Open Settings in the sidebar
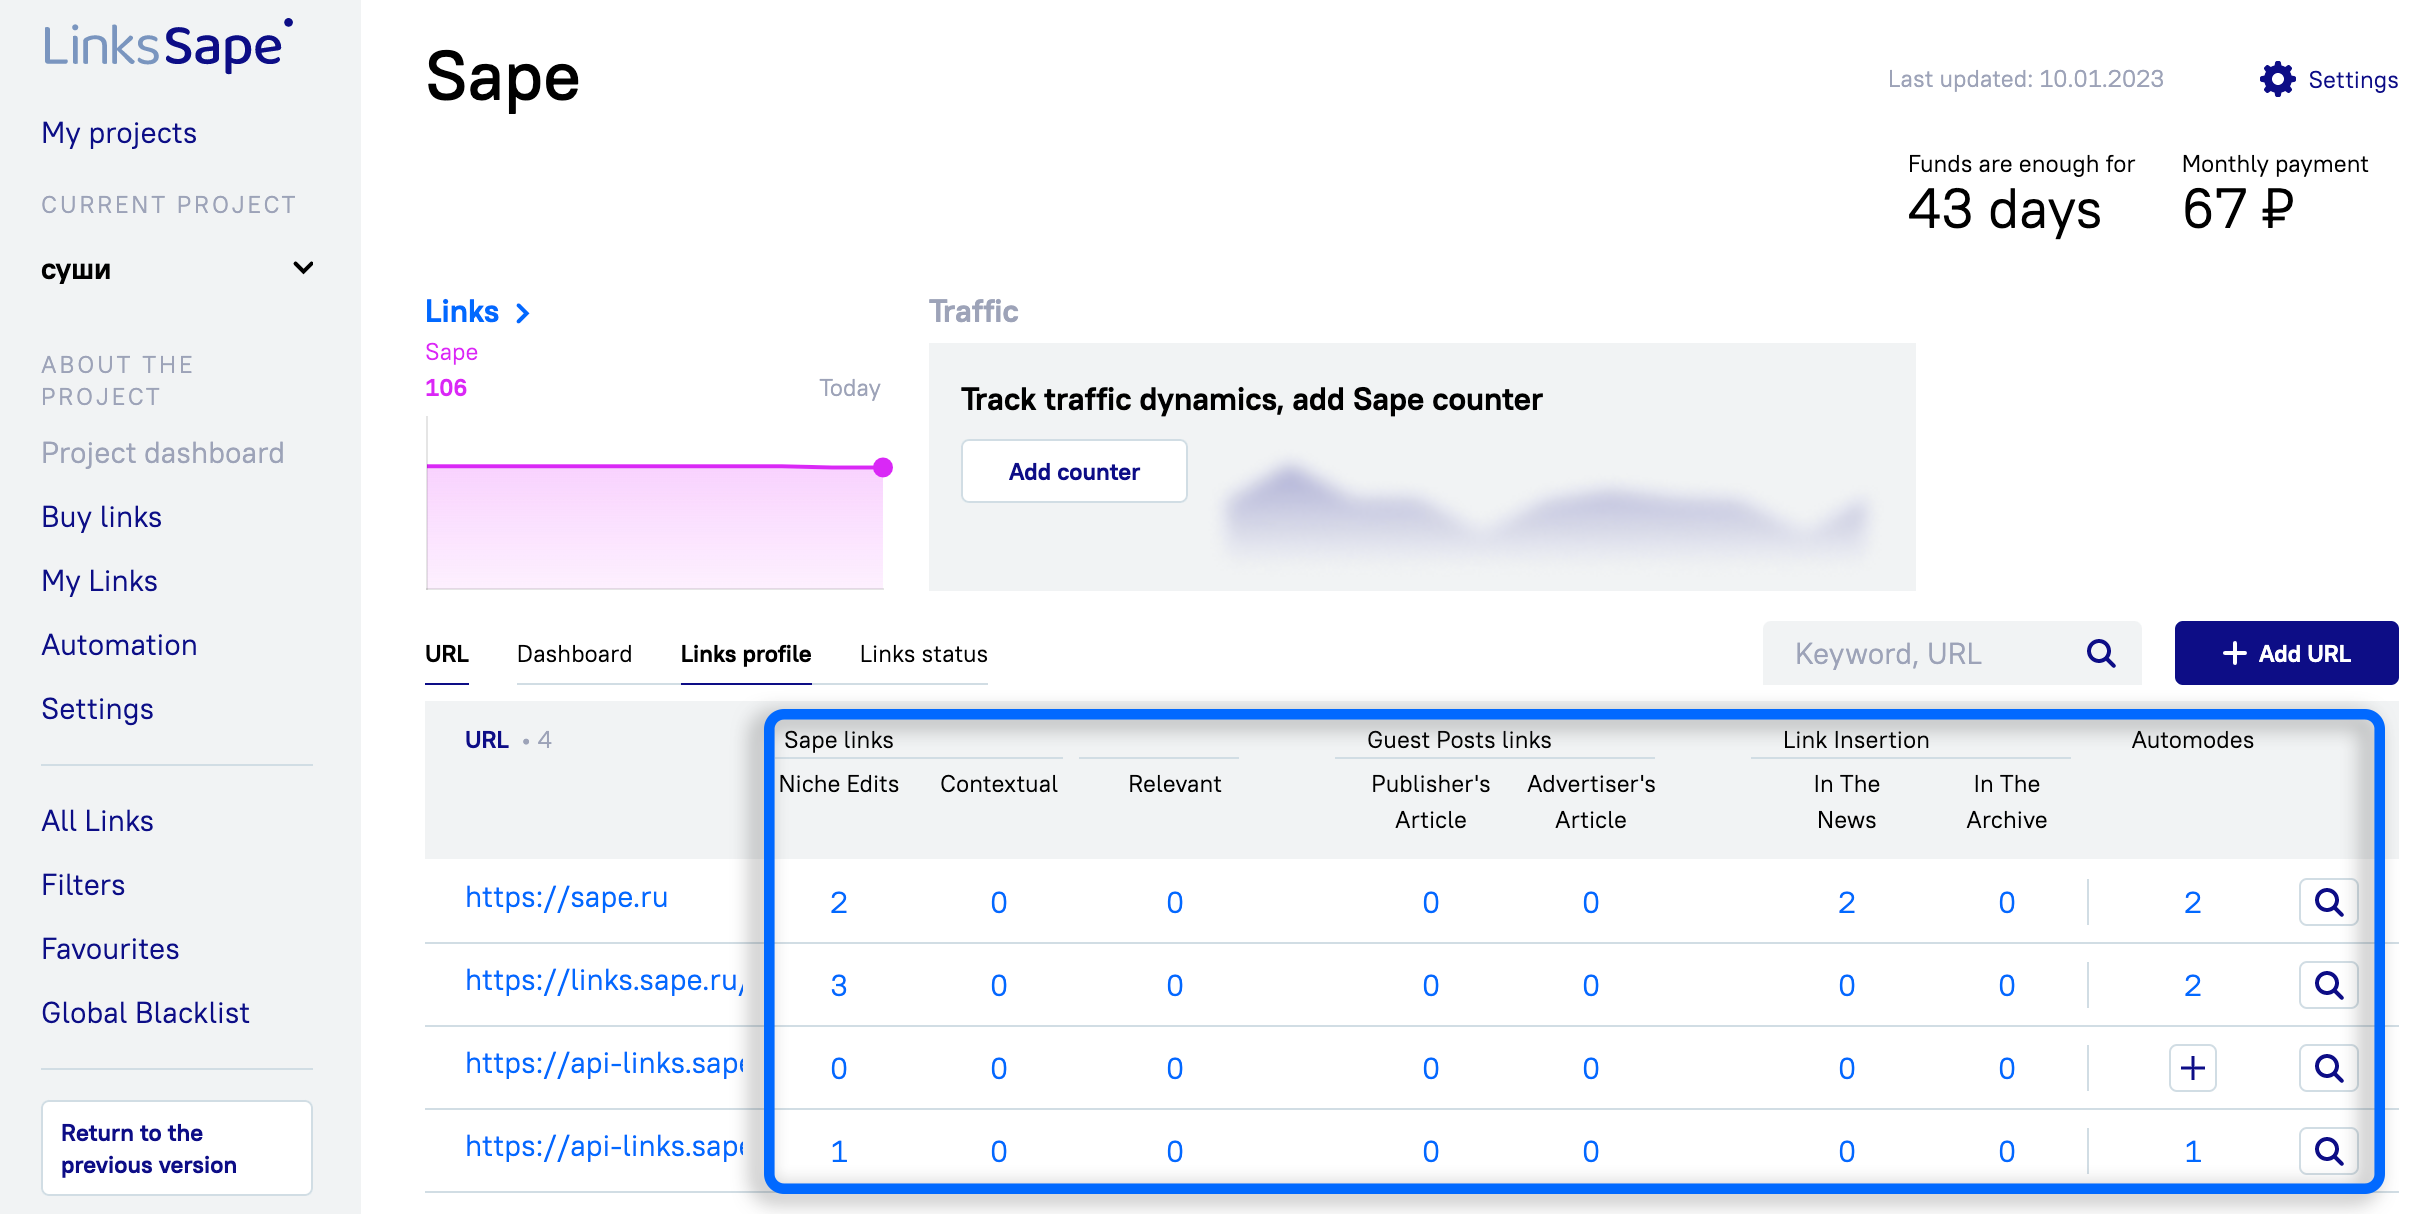Screen dimensions: 2418x1214 tap(97, 709)
